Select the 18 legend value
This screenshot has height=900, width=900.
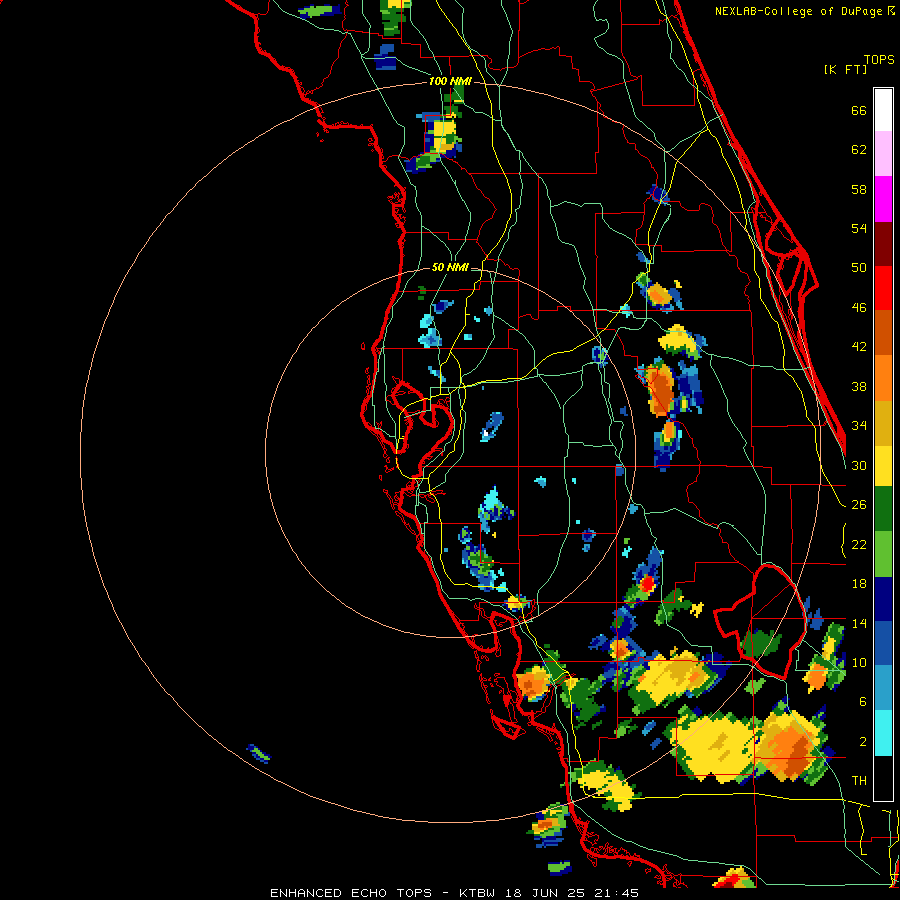859,584
